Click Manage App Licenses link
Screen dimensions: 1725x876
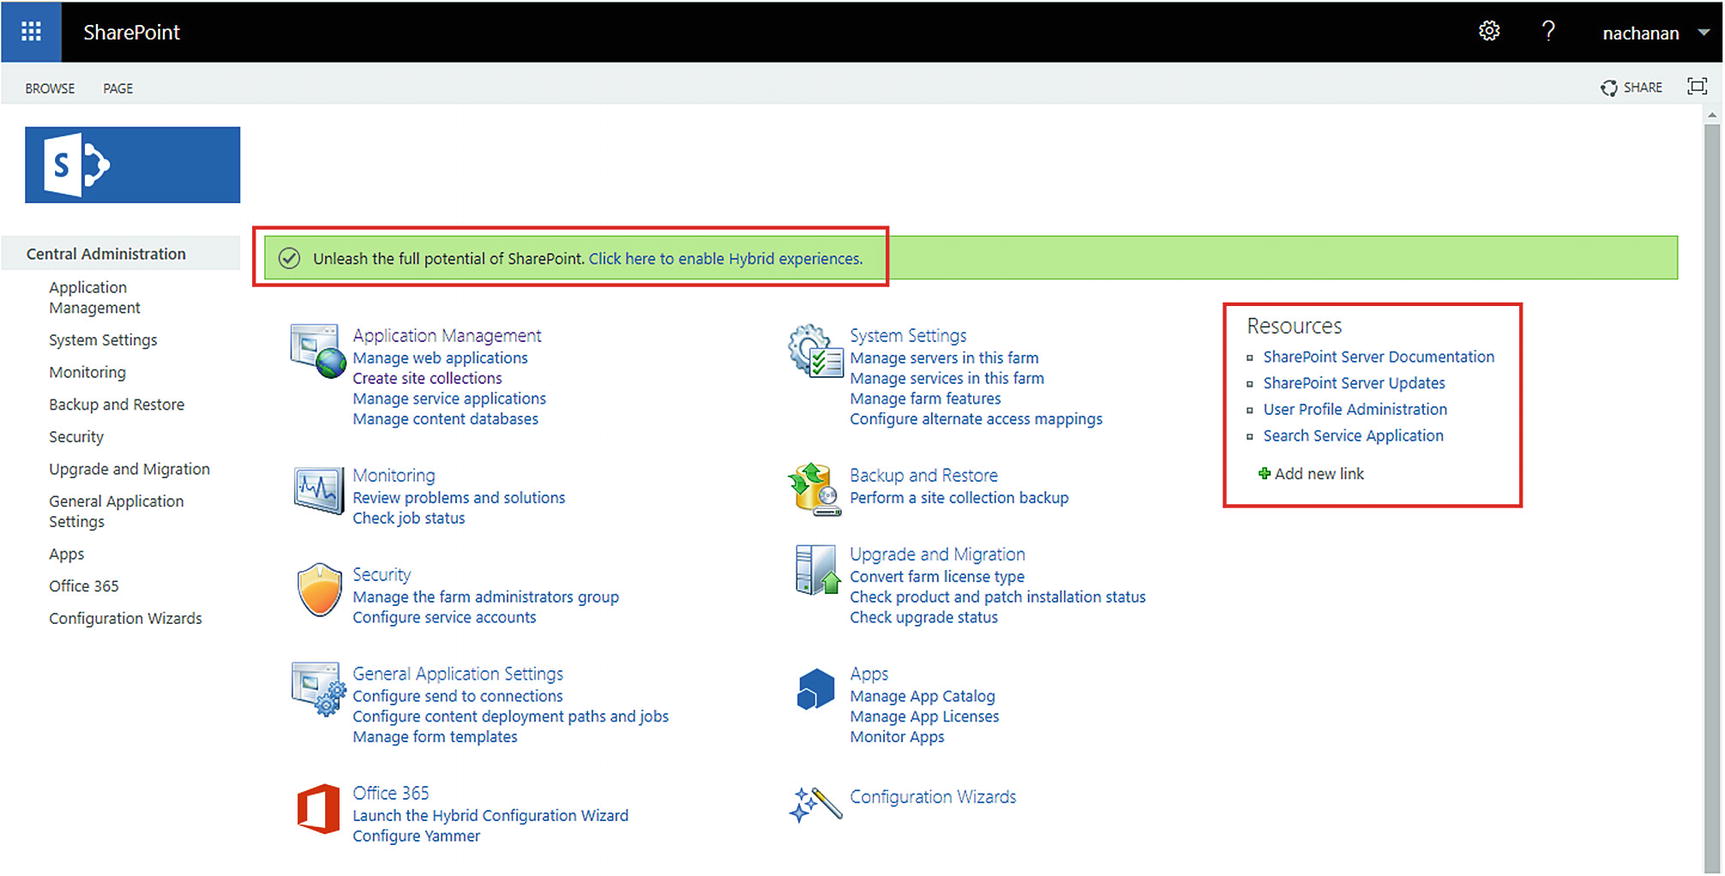click(x=924, y=716)
